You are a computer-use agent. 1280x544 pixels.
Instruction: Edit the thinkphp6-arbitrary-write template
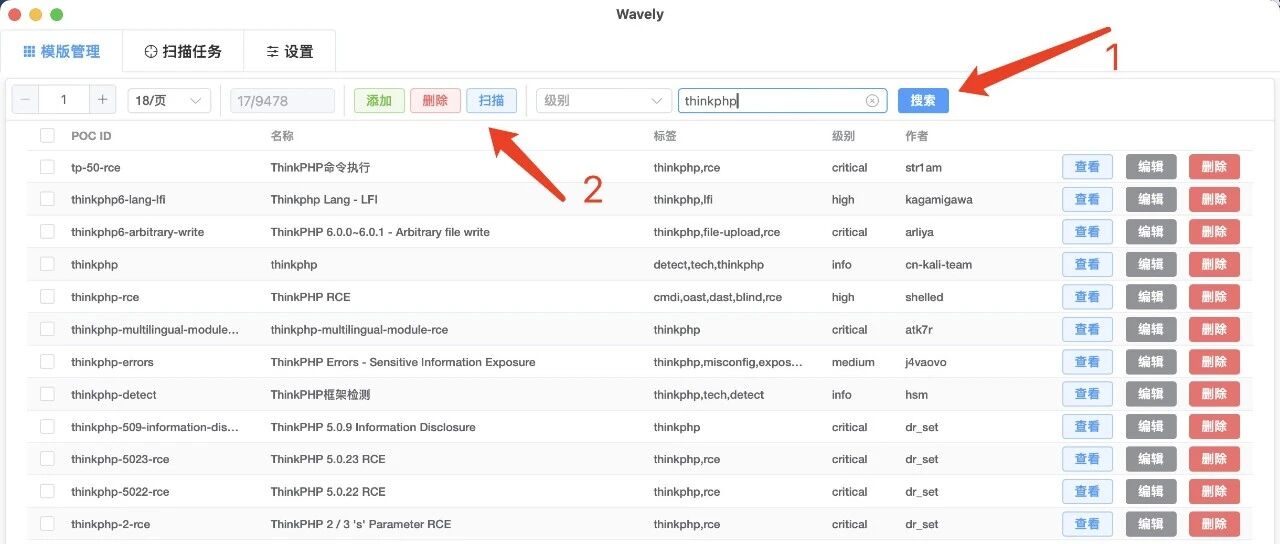[1151, 232]
